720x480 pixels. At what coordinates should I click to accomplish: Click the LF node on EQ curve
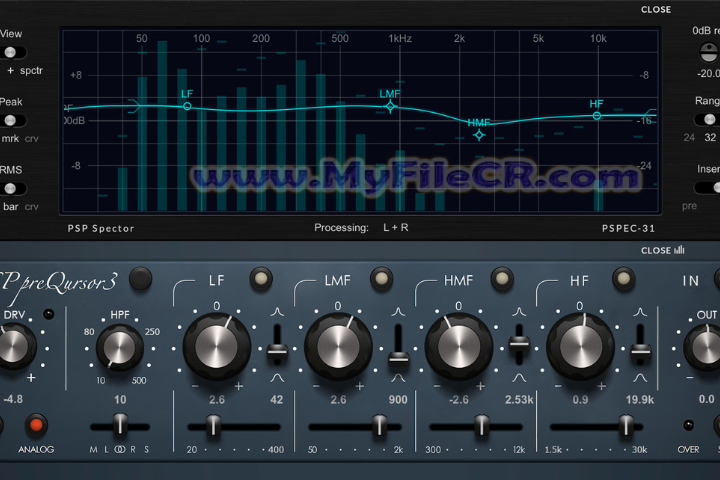pos(187,106)
